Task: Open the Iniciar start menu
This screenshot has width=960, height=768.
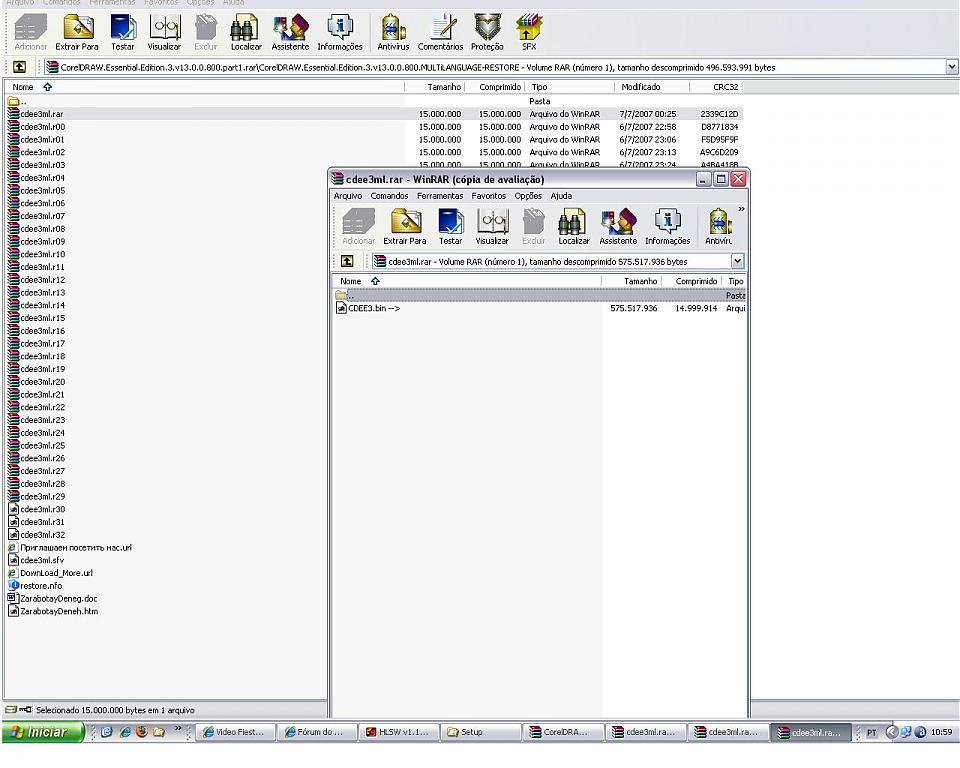Action: (x=43, y=732)
